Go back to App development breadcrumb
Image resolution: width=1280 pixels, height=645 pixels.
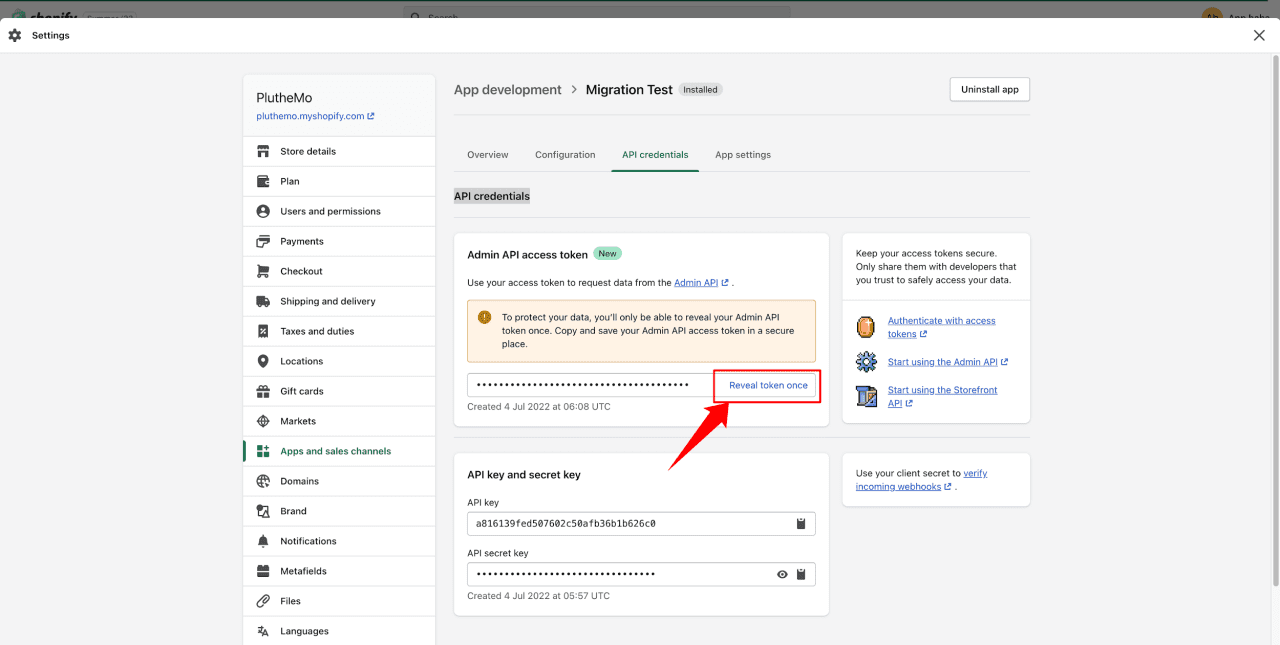pos(508,90)
